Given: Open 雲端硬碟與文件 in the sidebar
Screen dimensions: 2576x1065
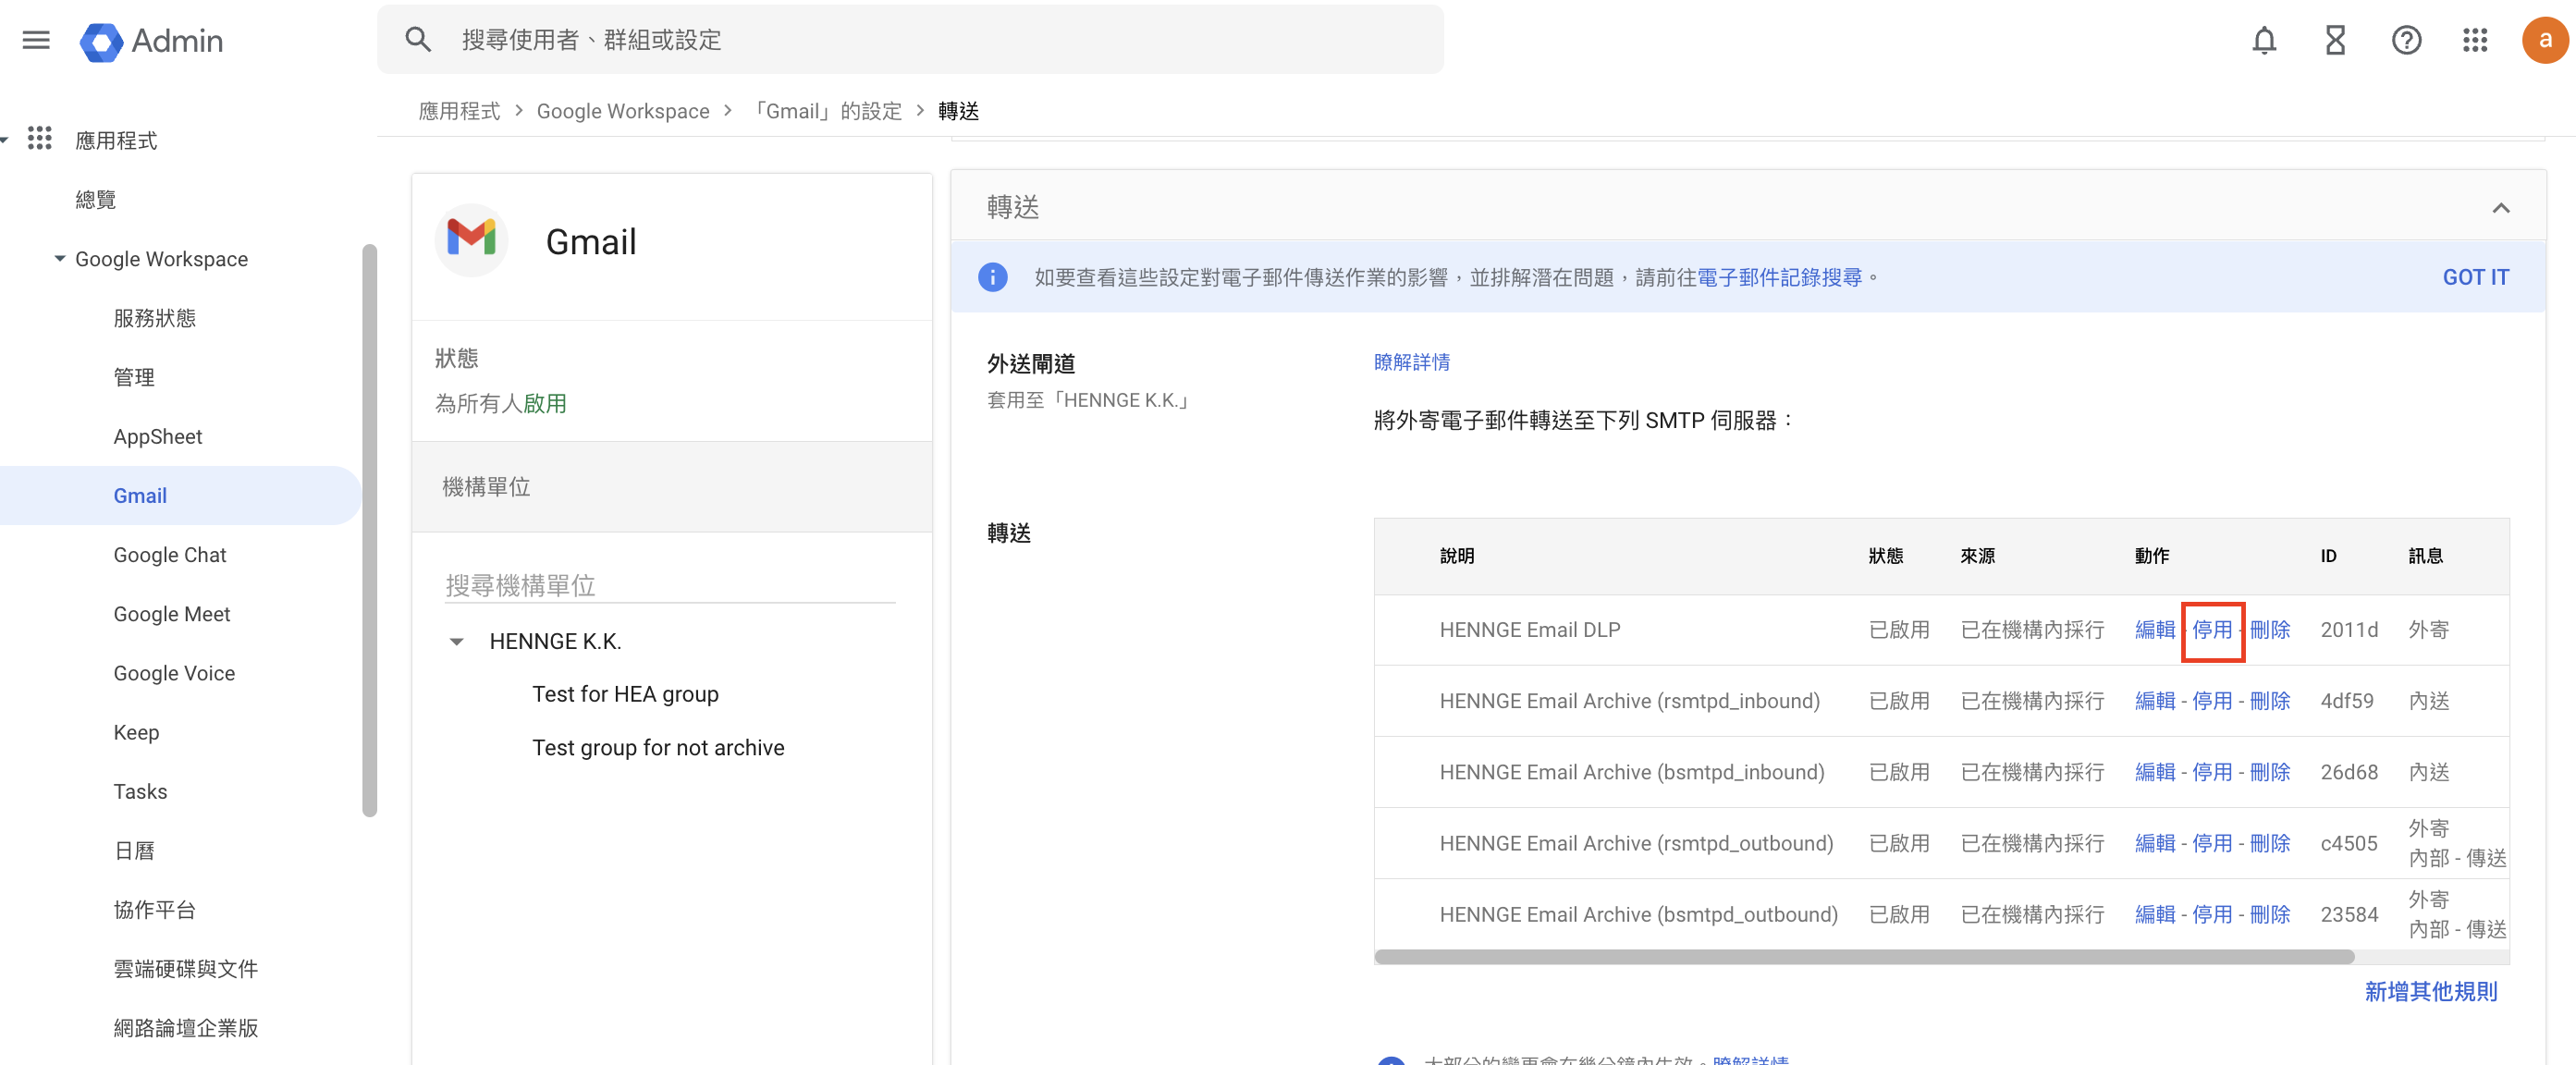Looking at the screenshot, I should pos(186,968).
